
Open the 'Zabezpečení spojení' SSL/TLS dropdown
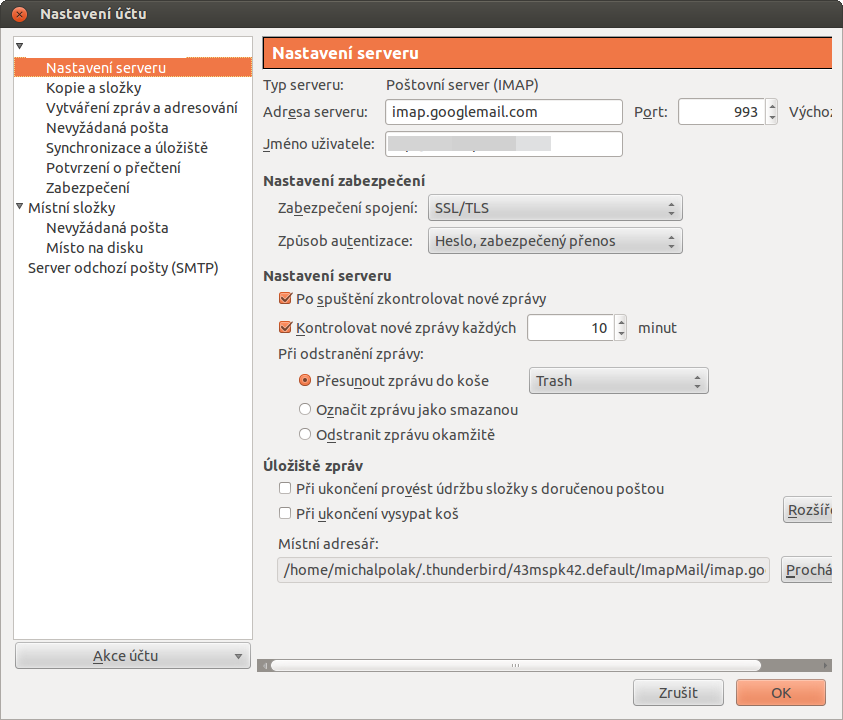[x=554, y=209]
